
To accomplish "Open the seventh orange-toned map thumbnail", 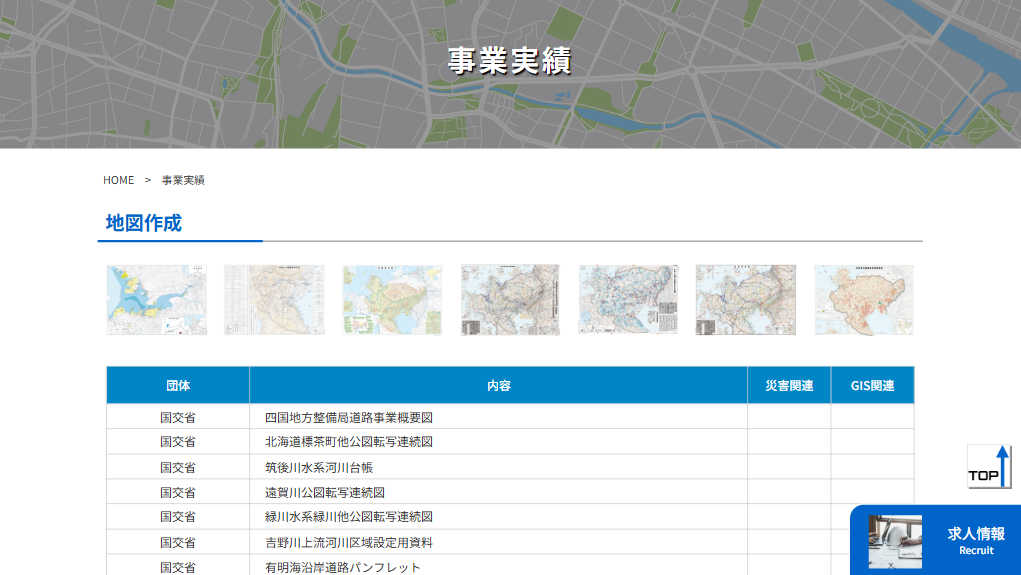I will click(x=864, y=300).
